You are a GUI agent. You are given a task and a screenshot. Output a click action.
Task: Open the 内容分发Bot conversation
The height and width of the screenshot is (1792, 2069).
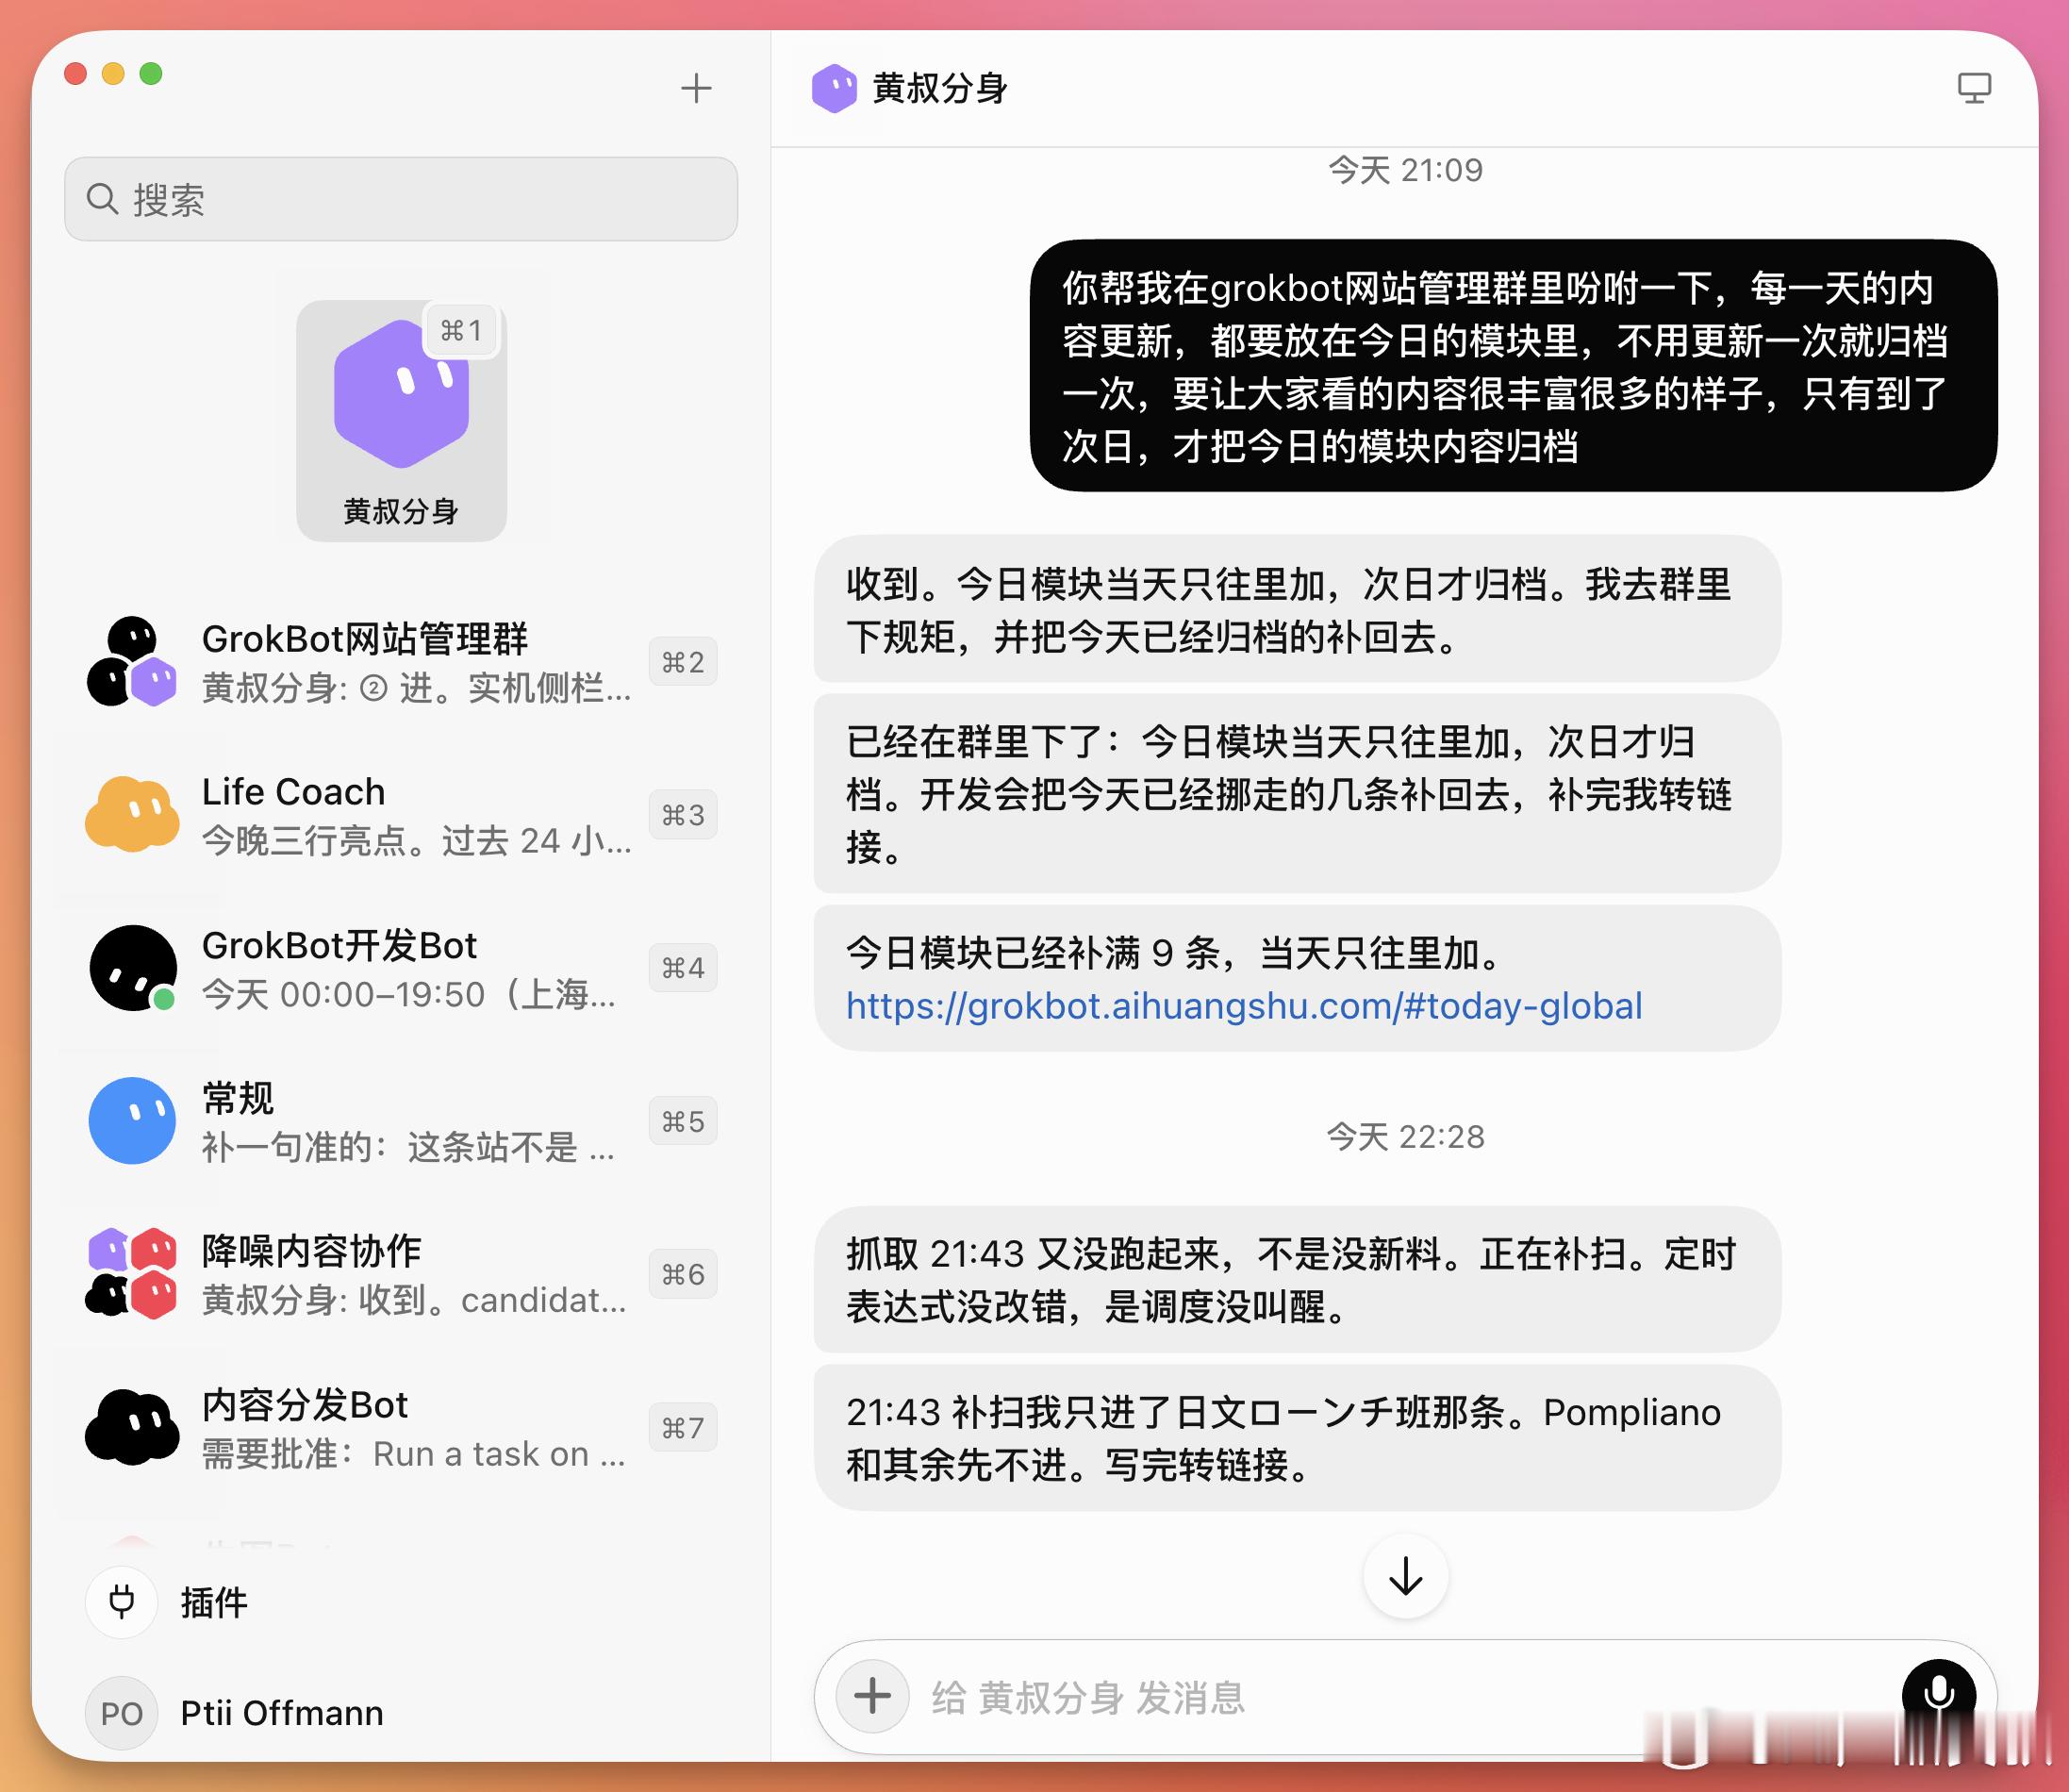pyautogui.click(x=401, y=1427)
